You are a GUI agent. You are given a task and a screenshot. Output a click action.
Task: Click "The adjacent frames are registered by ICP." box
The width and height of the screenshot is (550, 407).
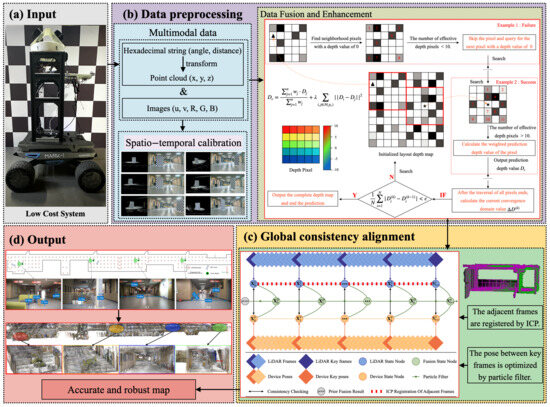tap(505, 318)
